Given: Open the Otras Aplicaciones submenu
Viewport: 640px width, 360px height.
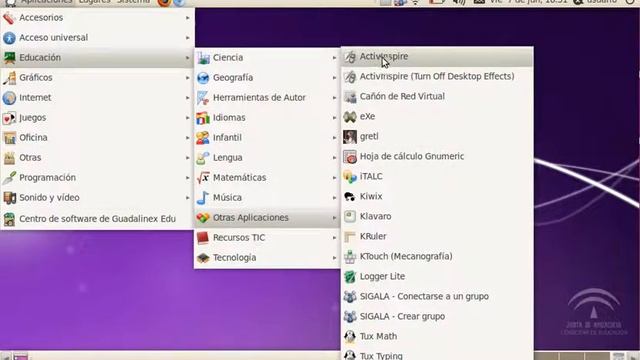Looking at the screenshot, I should tap(267, 218).
